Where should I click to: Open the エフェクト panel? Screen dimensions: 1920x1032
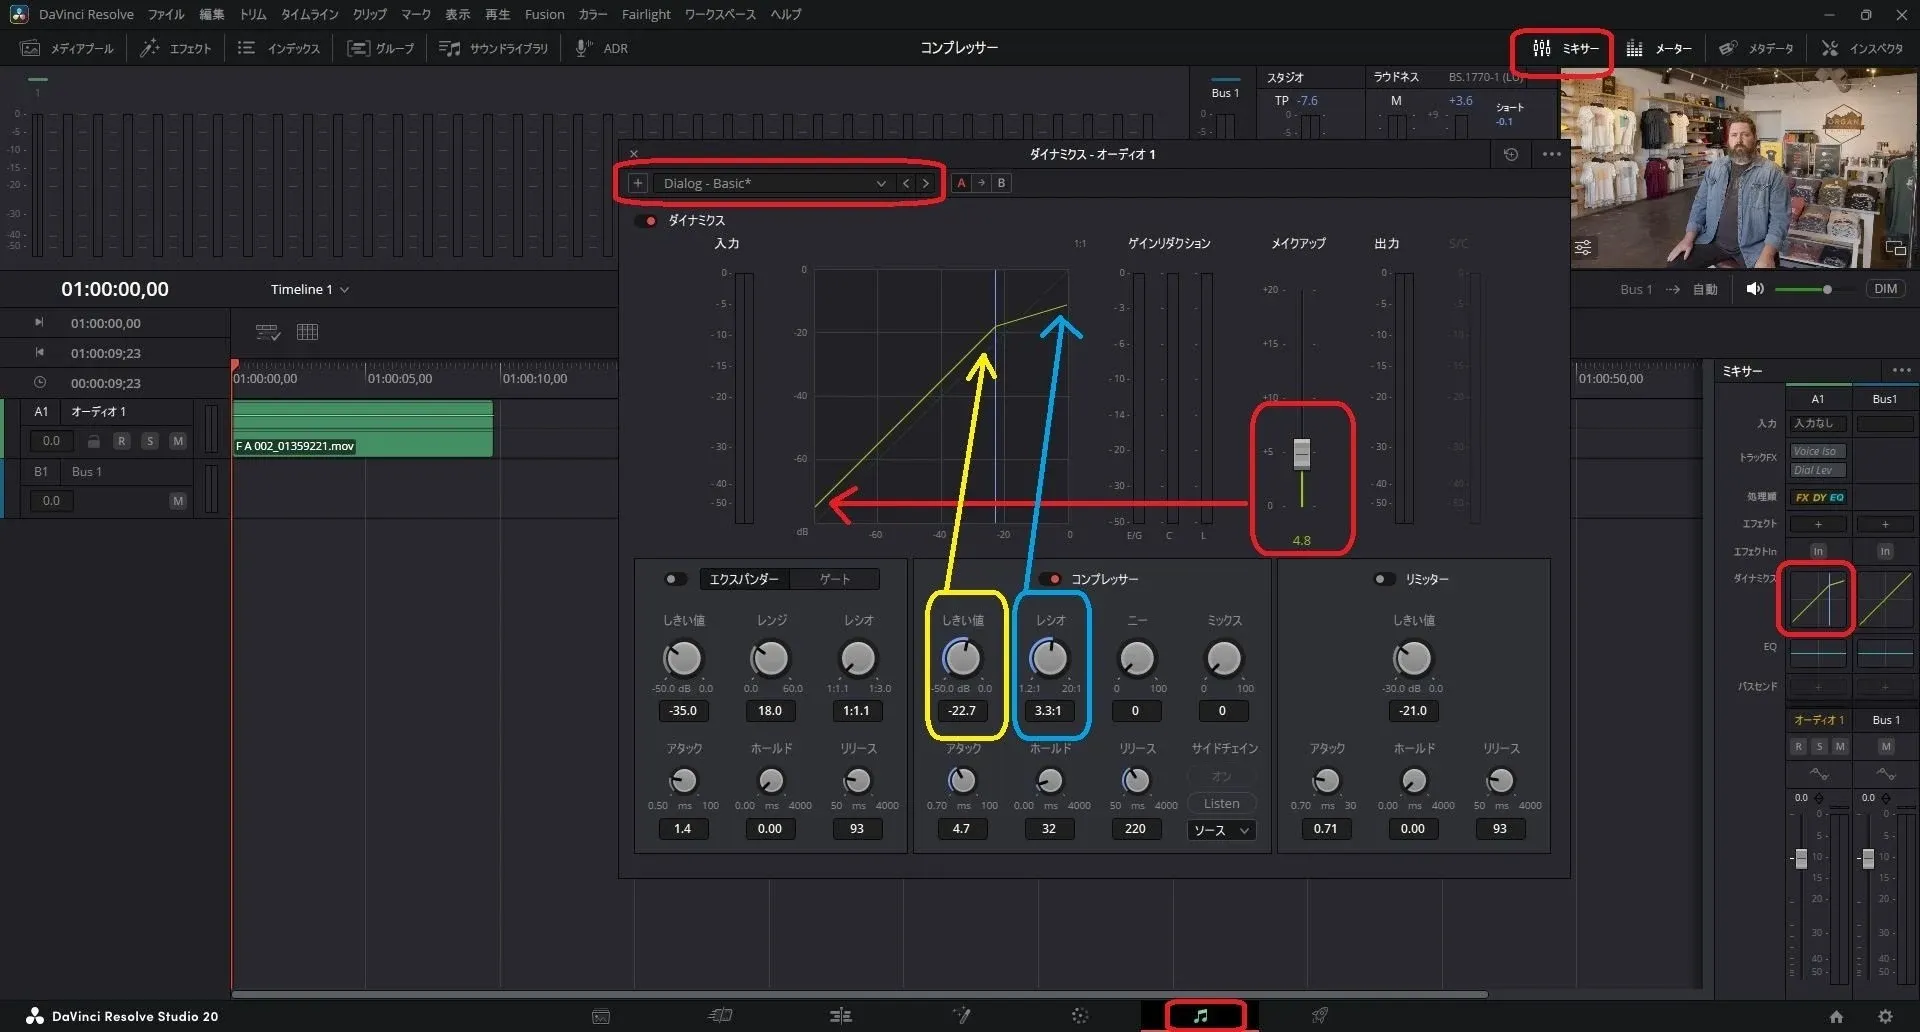[x=176, y=48]
